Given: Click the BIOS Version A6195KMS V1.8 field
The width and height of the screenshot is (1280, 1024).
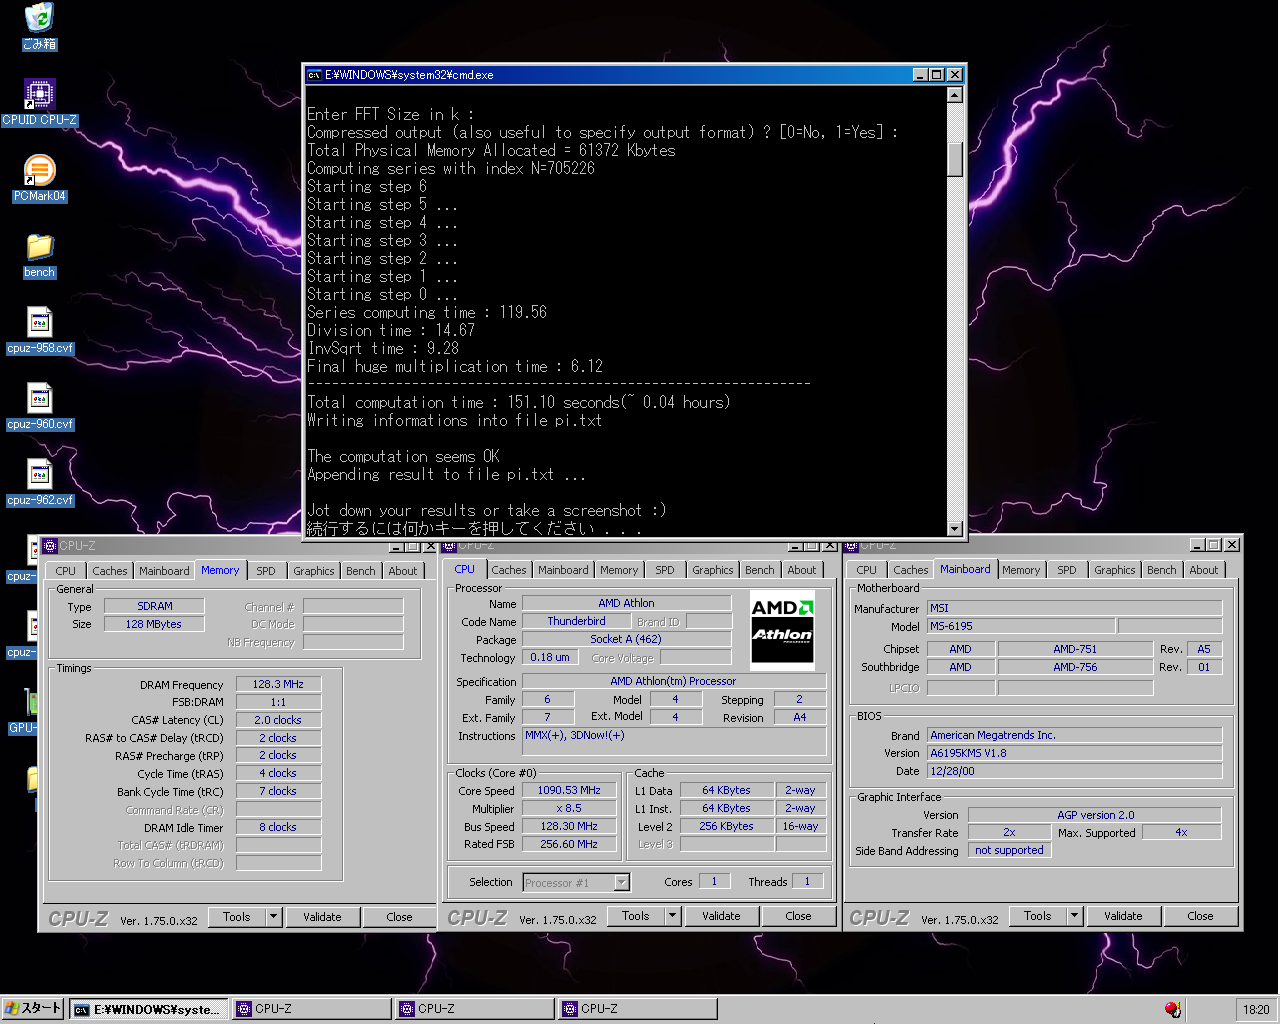Looking at the screenshot, I should pyautogui.click(x=1075, y=753).
